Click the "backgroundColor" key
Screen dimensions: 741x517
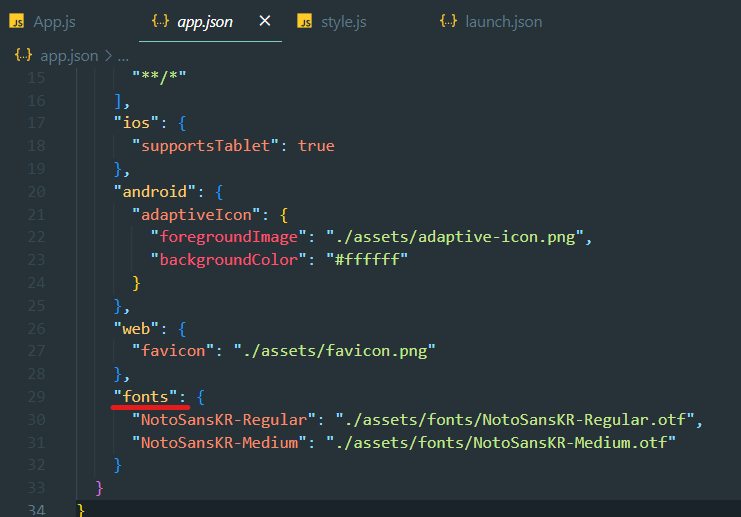click(x=228, y=259)
